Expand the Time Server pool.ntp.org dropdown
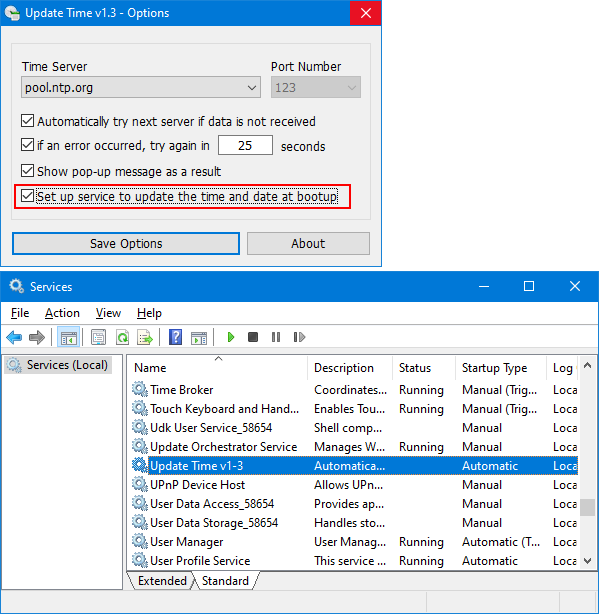This screenshot has width=599, height=614. (x=141, y=87)
